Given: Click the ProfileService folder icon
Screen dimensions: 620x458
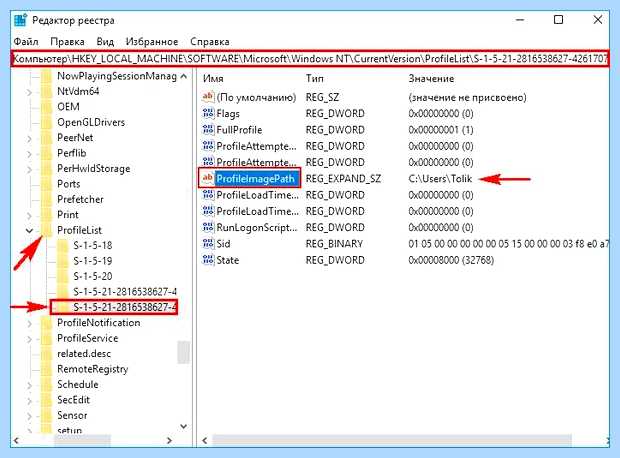Looking at the screenshot, I should (47, 338).
